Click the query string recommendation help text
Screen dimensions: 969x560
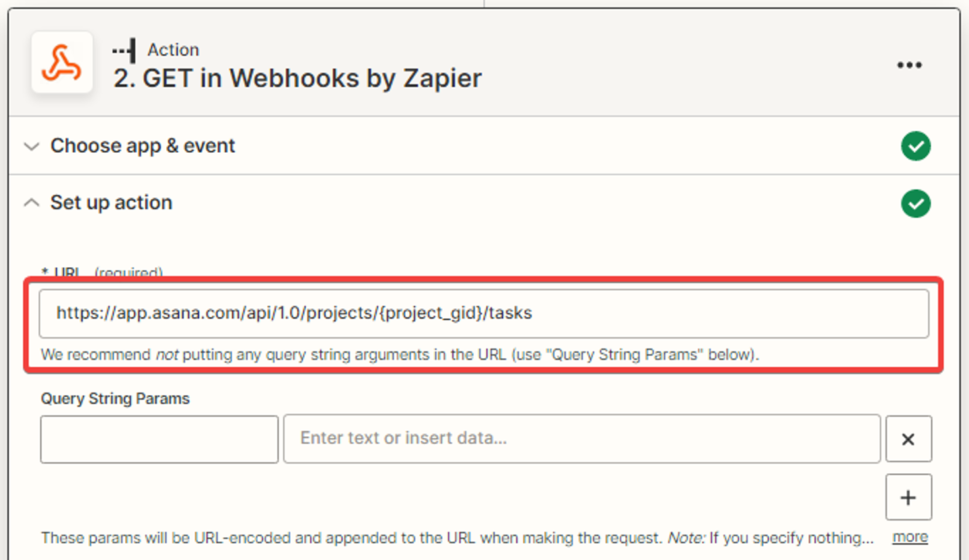point(400,355)
